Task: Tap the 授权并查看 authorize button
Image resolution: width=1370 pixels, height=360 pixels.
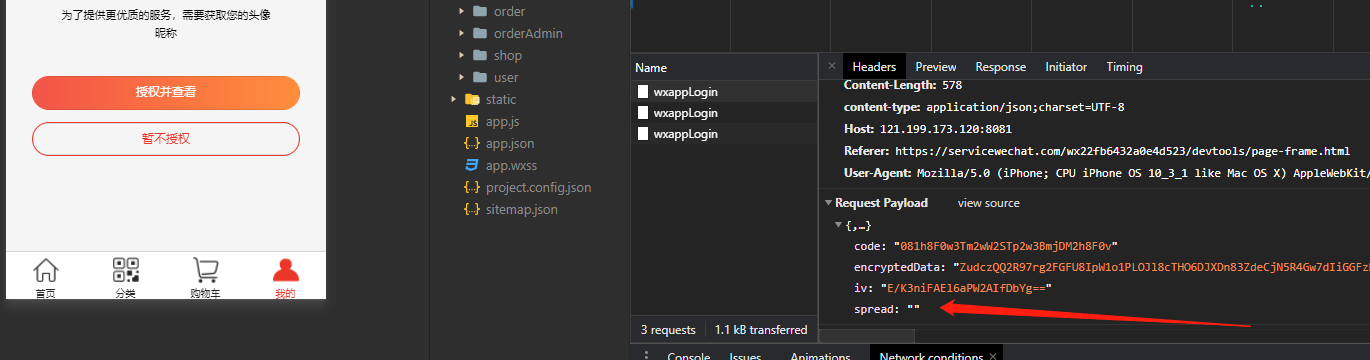Action: click(166, 92)
